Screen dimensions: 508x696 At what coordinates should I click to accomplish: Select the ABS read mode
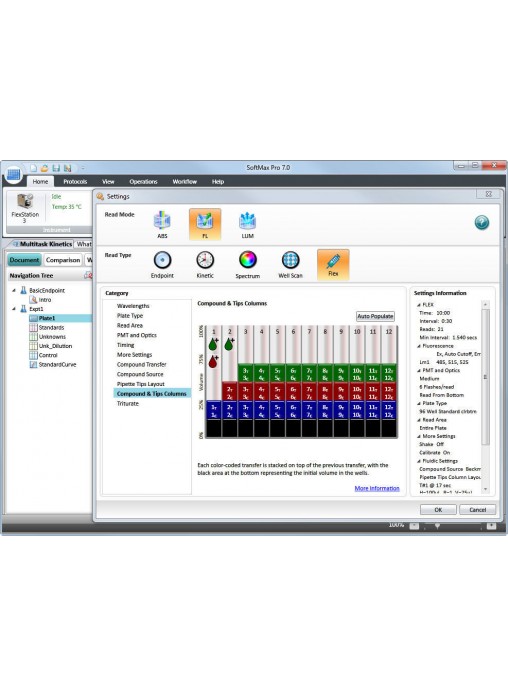(x=162, y=225)
